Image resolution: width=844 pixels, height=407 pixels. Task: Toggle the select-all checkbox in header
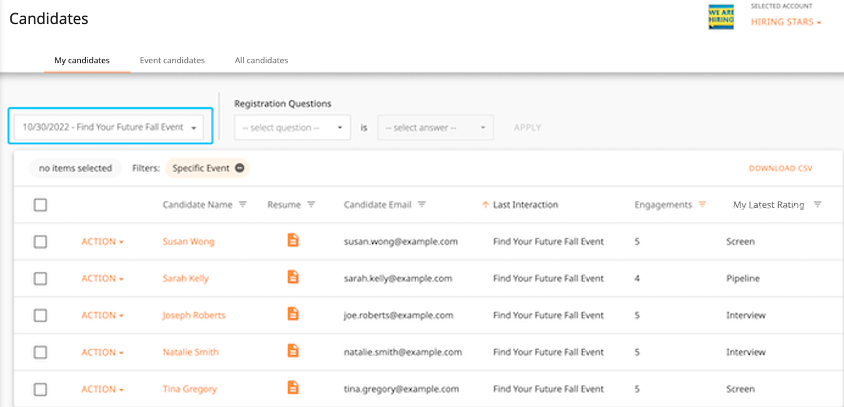pos(40,205)
